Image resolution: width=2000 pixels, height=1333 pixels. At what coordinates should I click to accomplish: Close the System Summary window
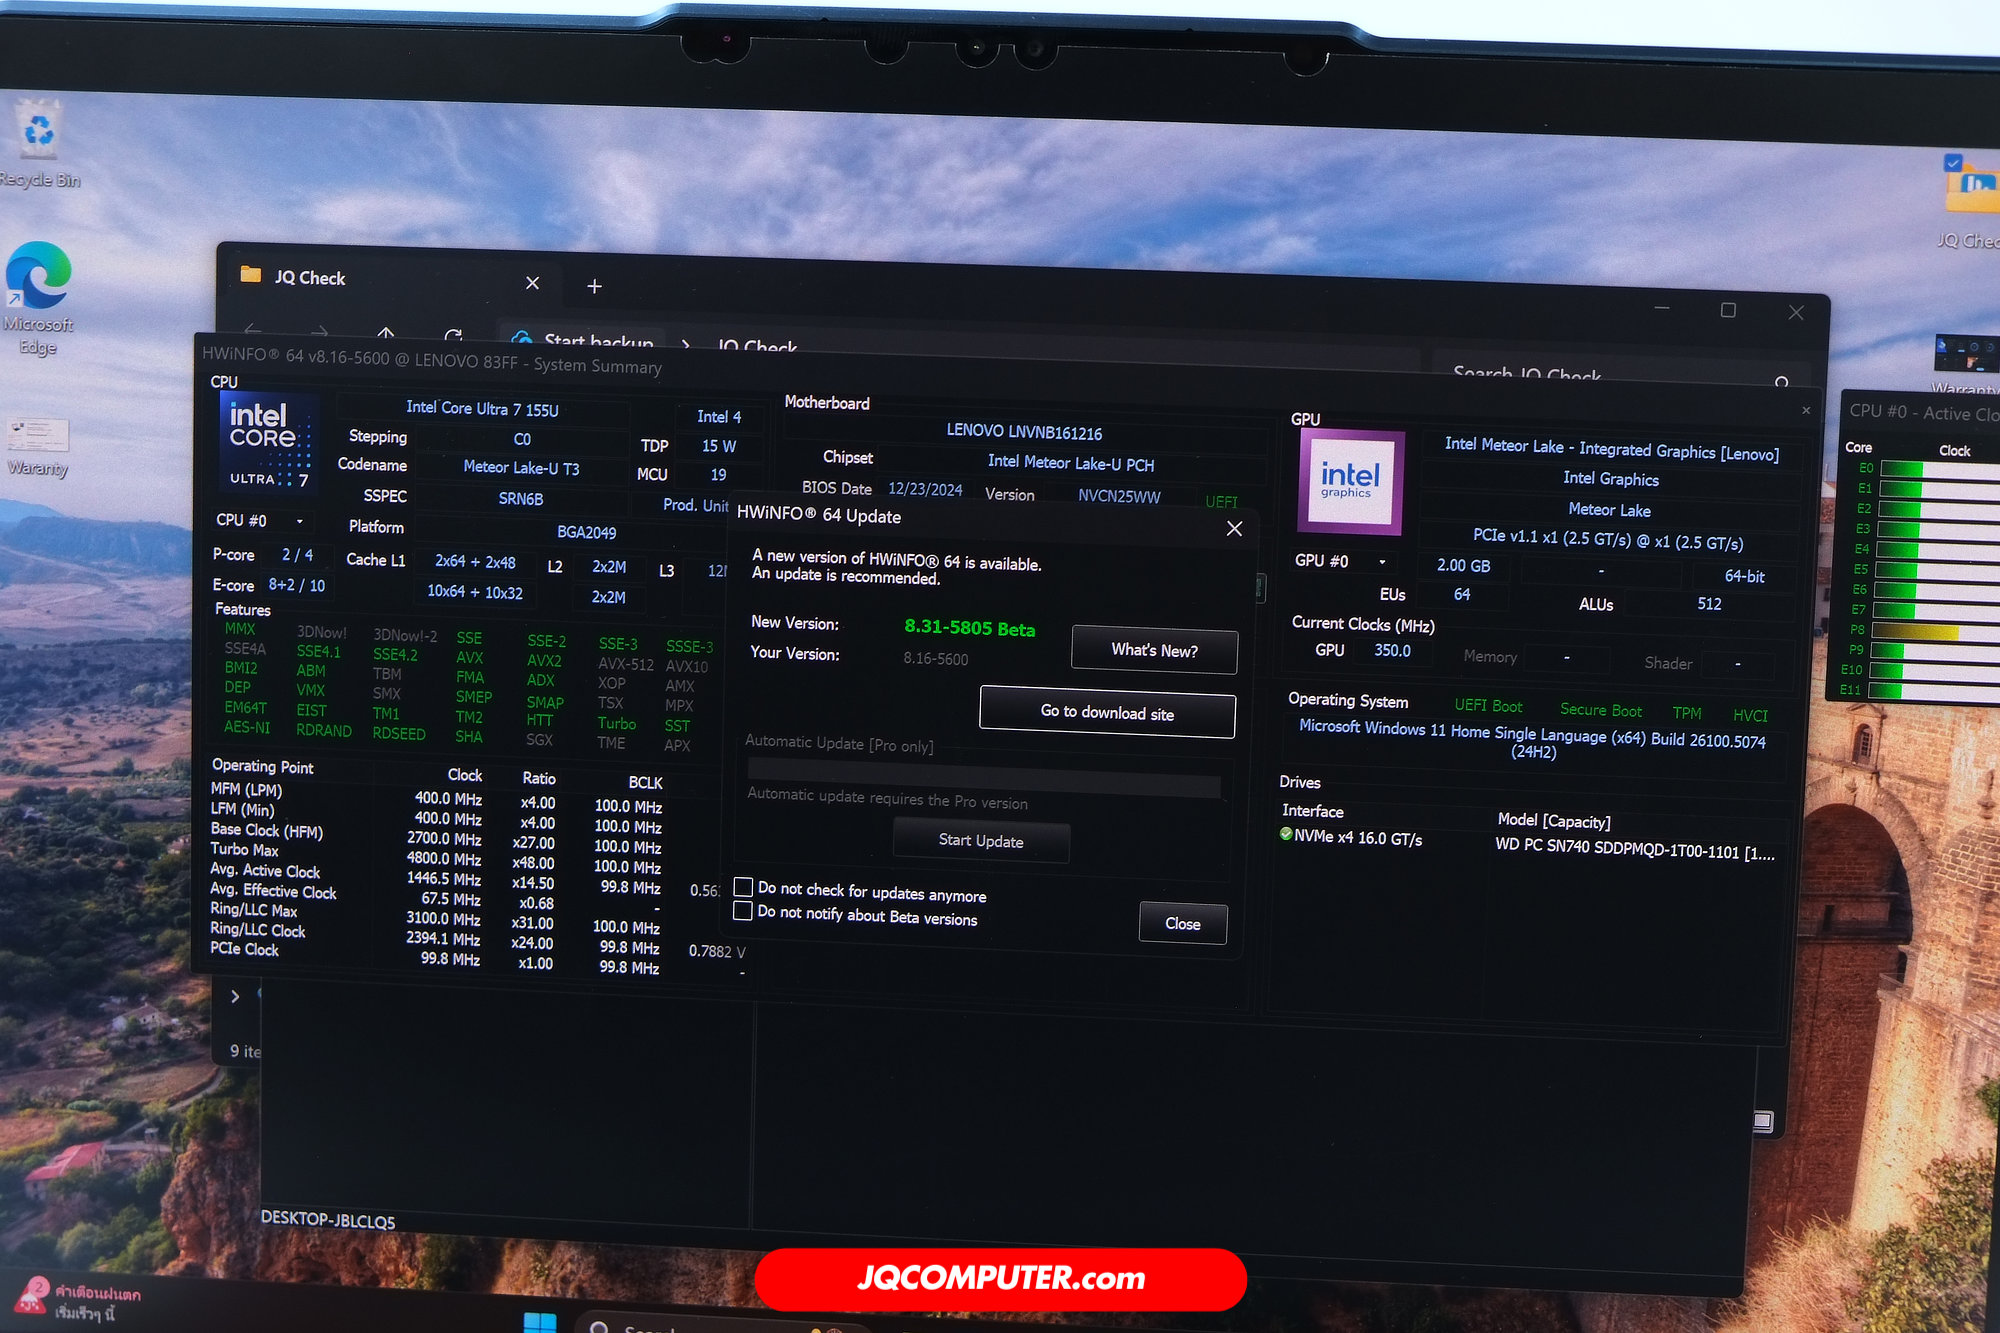[x=1806, y=410]
